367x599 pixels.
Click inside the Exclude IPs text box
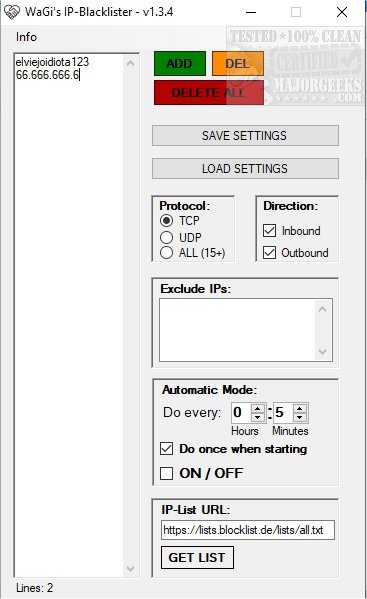[x=238, y=330]
